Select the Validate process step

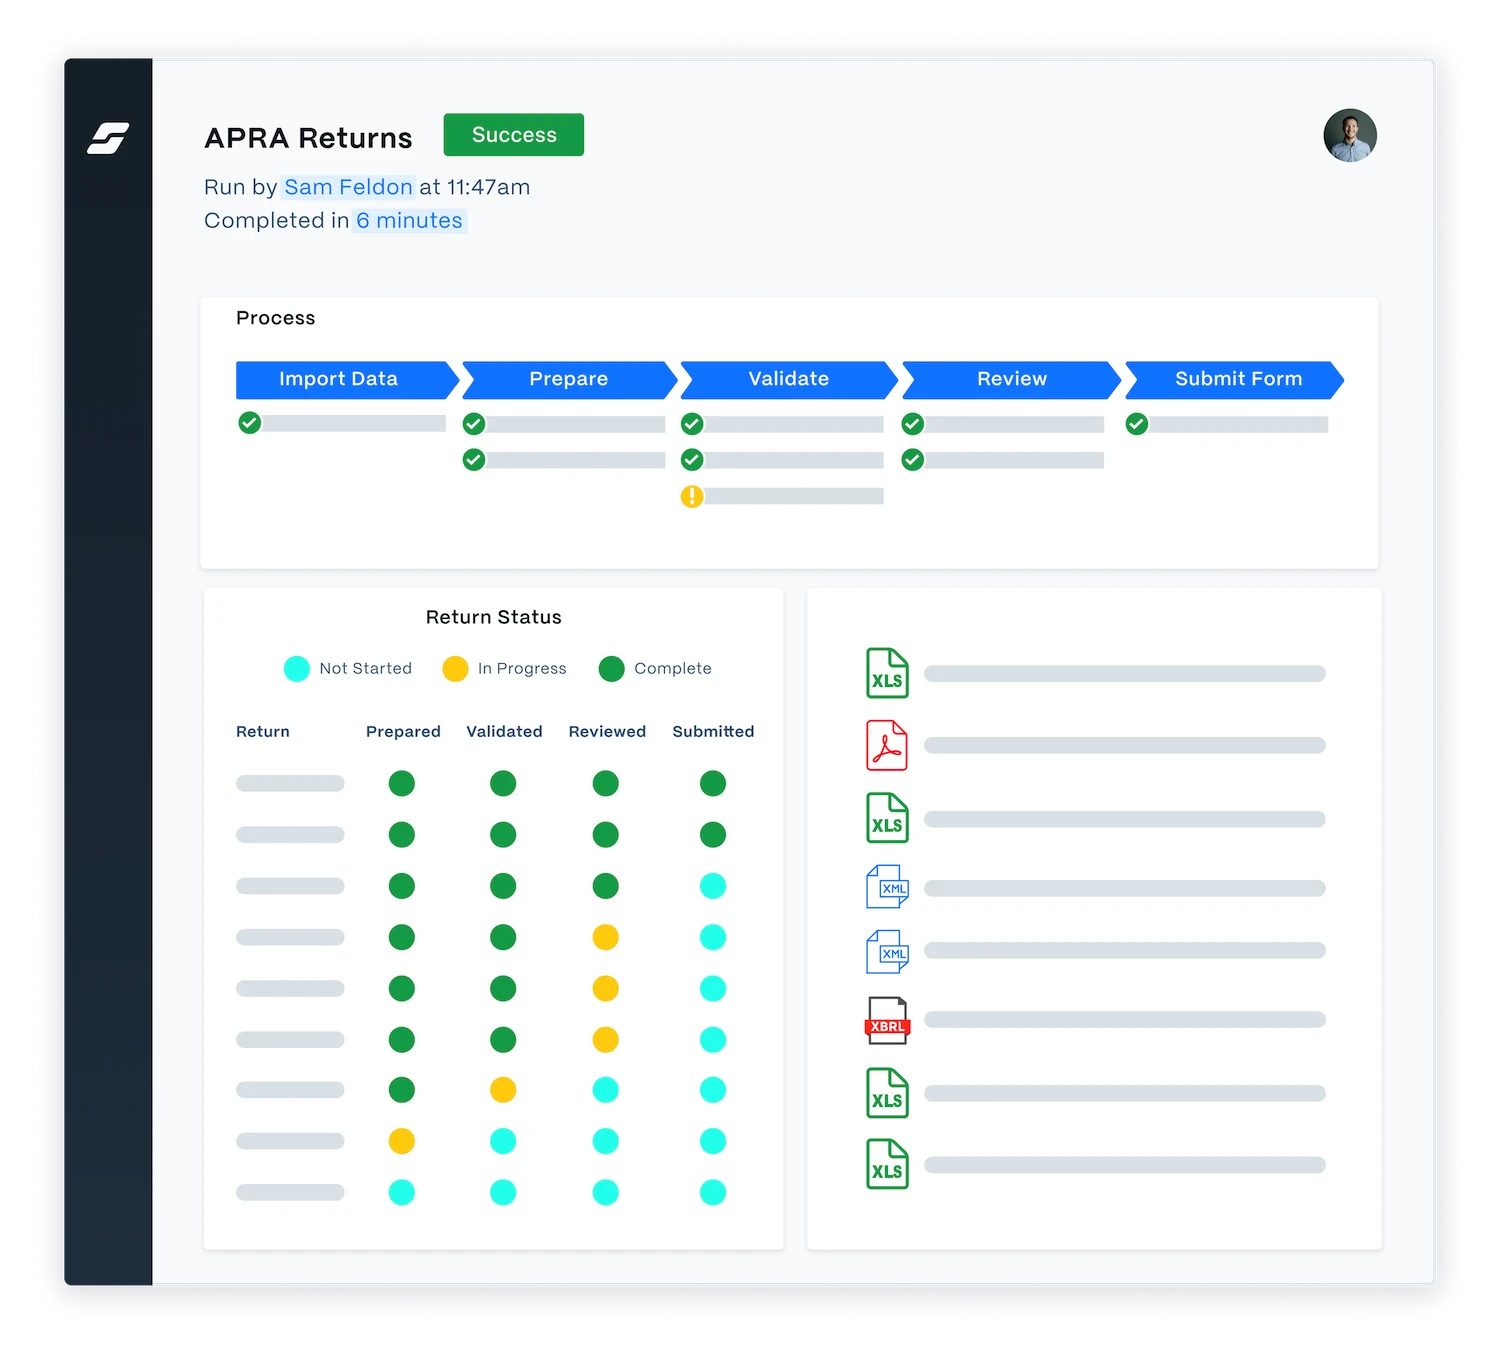click(789, 380)
